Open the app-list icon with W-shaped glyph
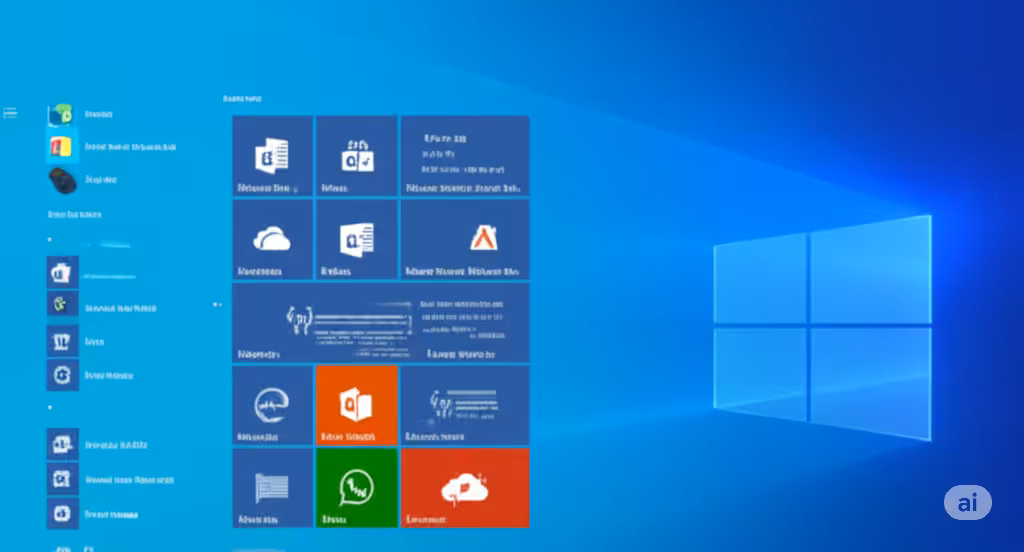Screen dimensions: 1024x552 click(x=62, y=341)
